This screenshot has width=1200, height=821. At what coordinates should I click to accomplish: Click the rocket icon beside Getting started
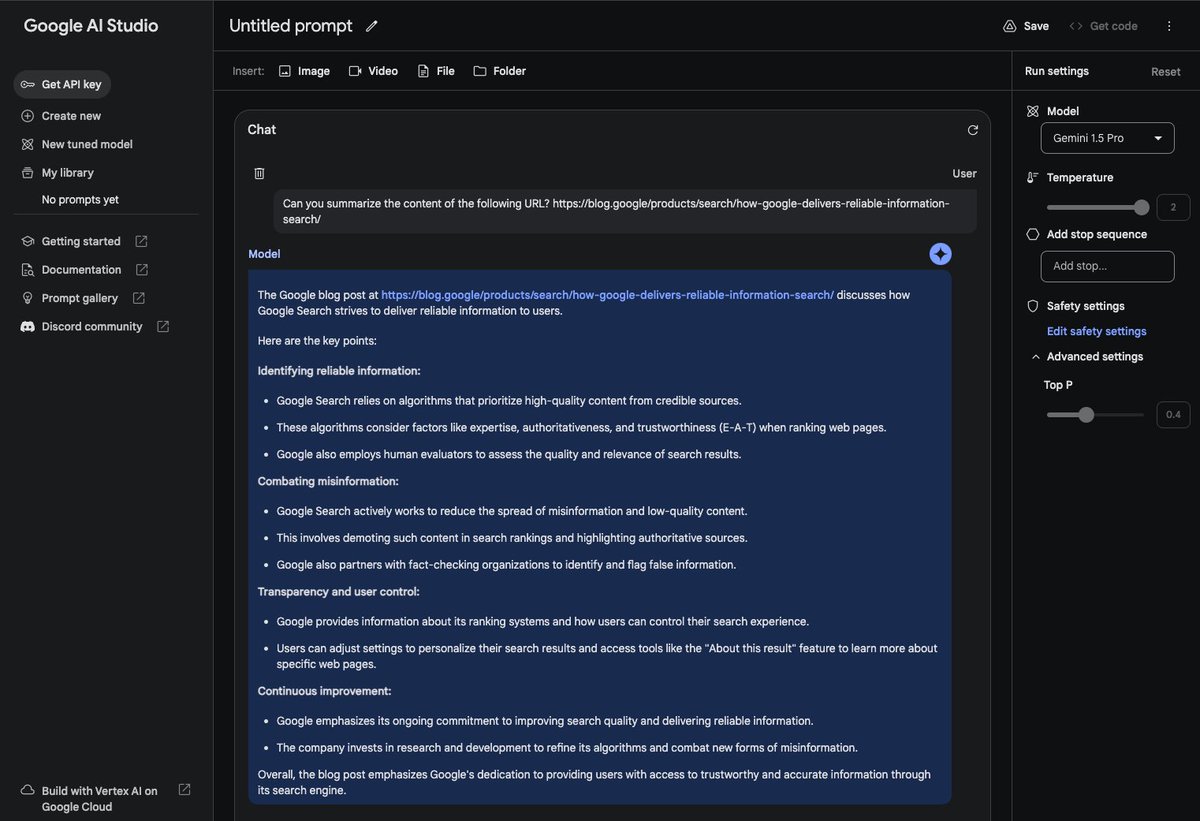[28, 241]
